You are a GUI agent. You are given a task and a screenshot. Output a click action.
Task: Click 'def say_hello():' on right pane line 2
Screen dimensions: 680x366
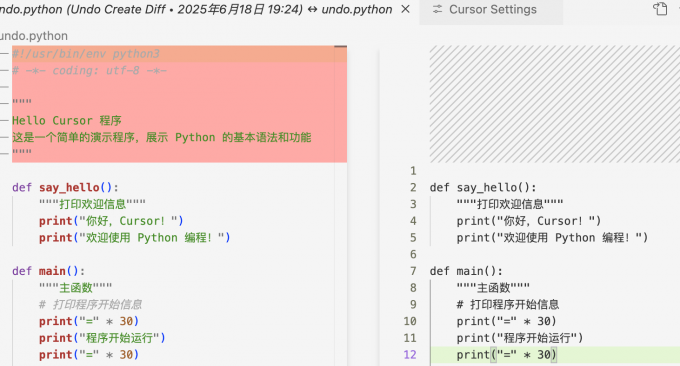tap(483, 187)
